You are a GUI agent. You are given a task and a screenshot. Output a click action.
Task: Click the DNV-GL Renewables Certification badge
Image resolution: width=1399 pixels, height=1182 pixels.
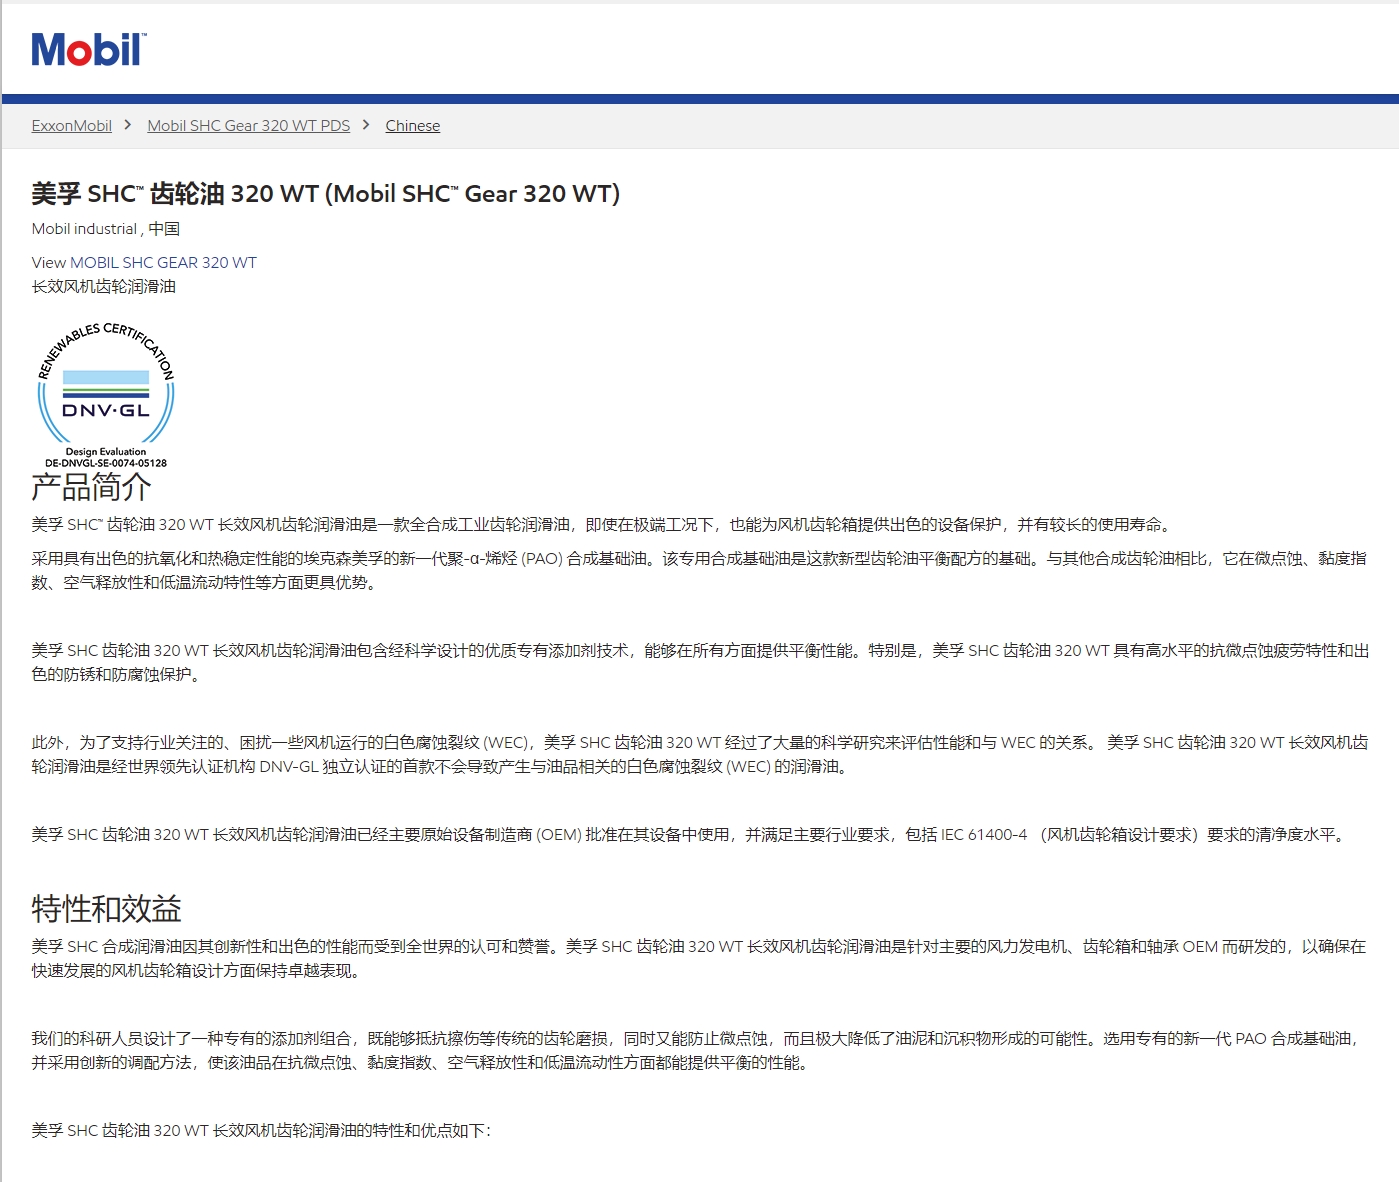coord(105,395)
